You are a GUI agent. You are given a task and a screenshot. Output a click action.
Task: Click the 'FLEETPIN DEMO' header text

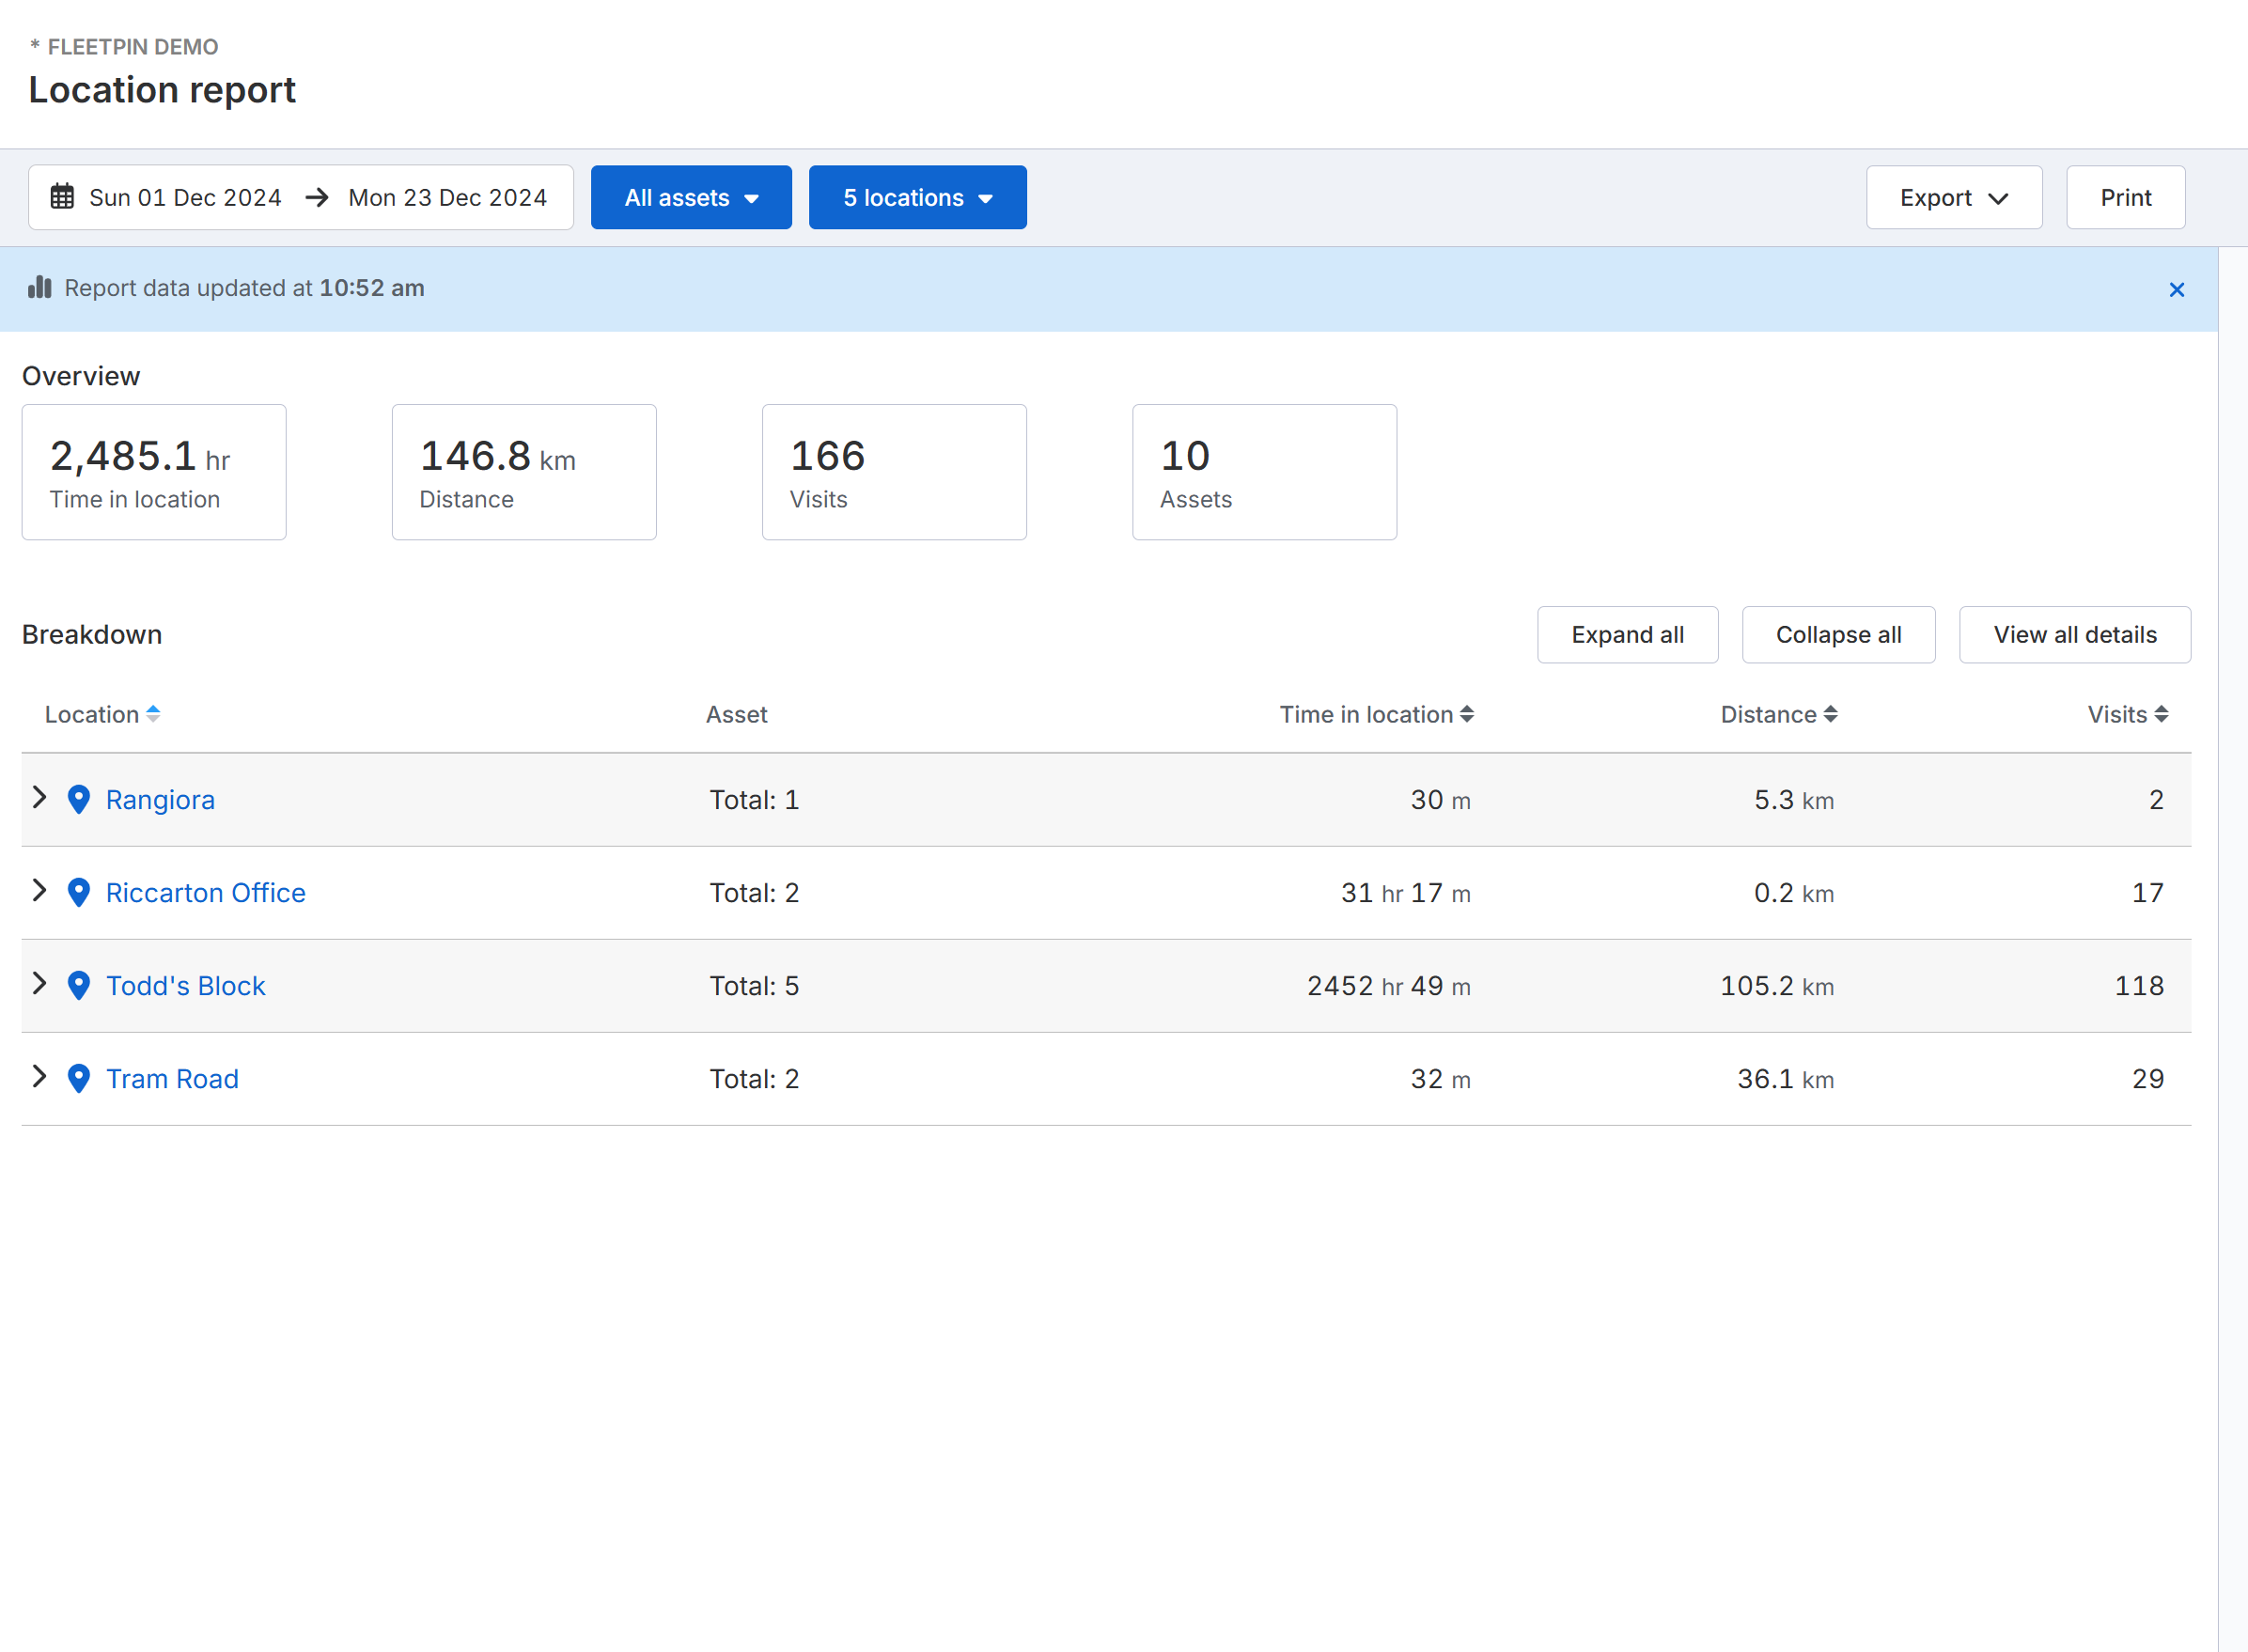coord(133,47)
